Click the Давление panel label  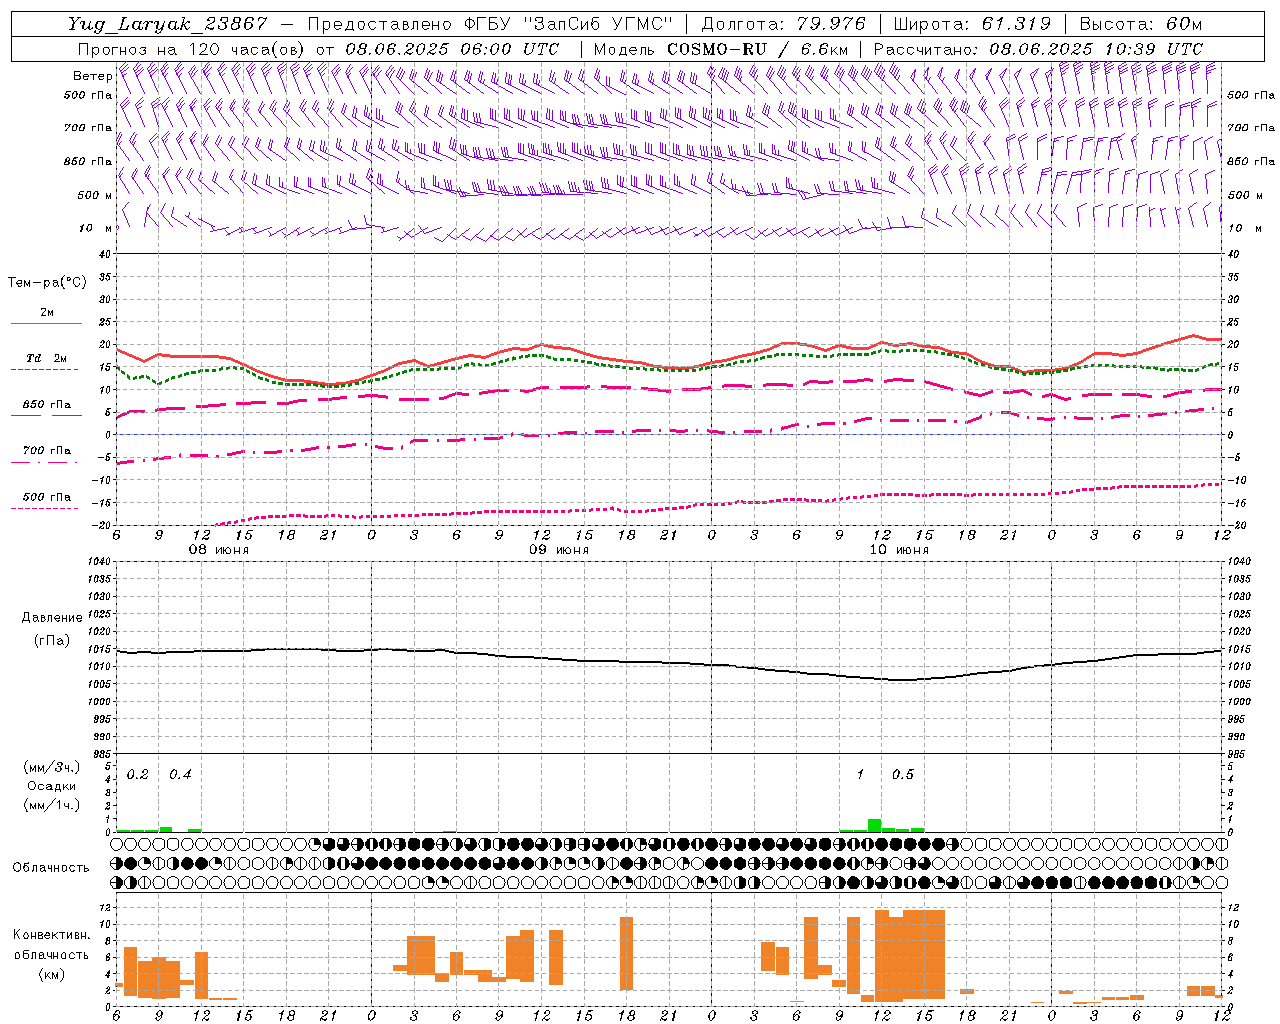(52, 618)
